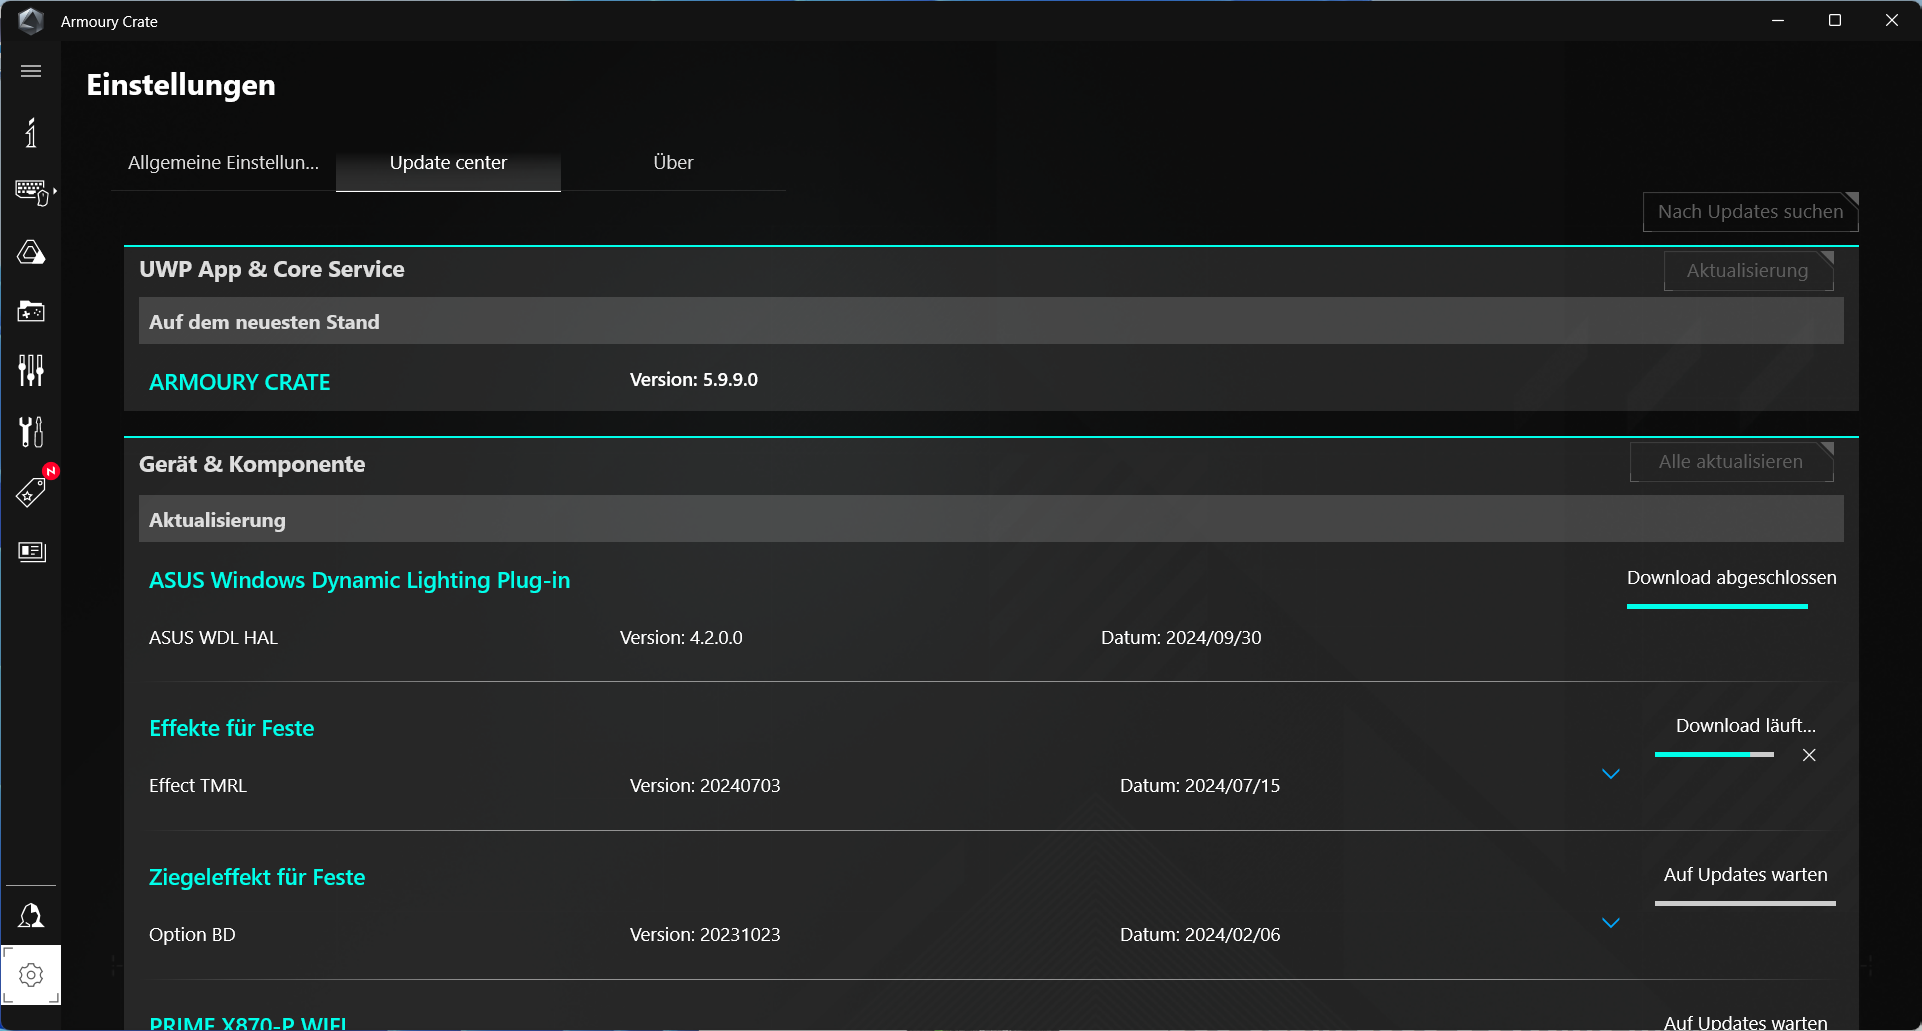
Task: Click the Download abgeschlossen status text
Action: point(1732,578)
